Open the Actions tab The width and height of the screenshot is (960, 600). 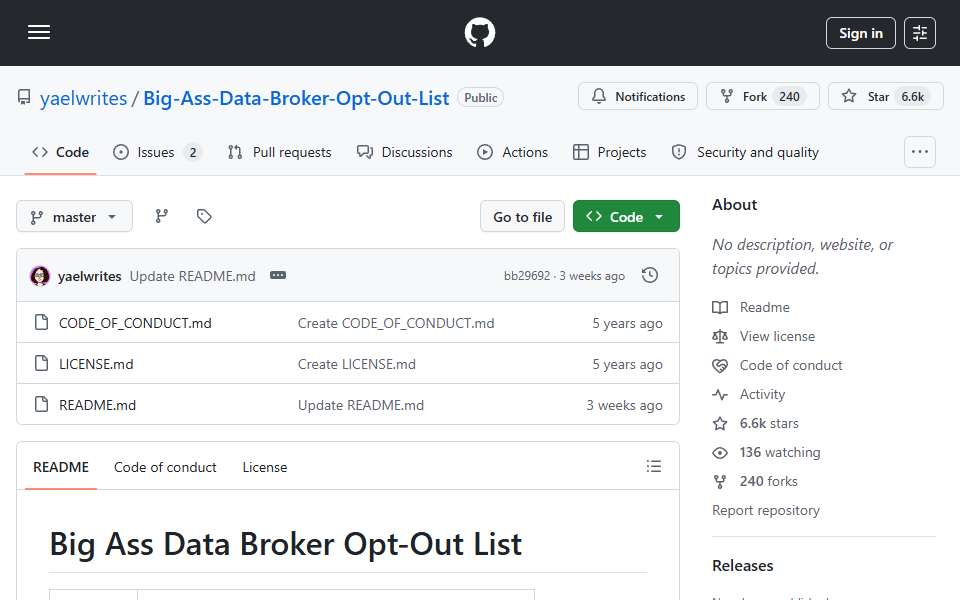512,152
